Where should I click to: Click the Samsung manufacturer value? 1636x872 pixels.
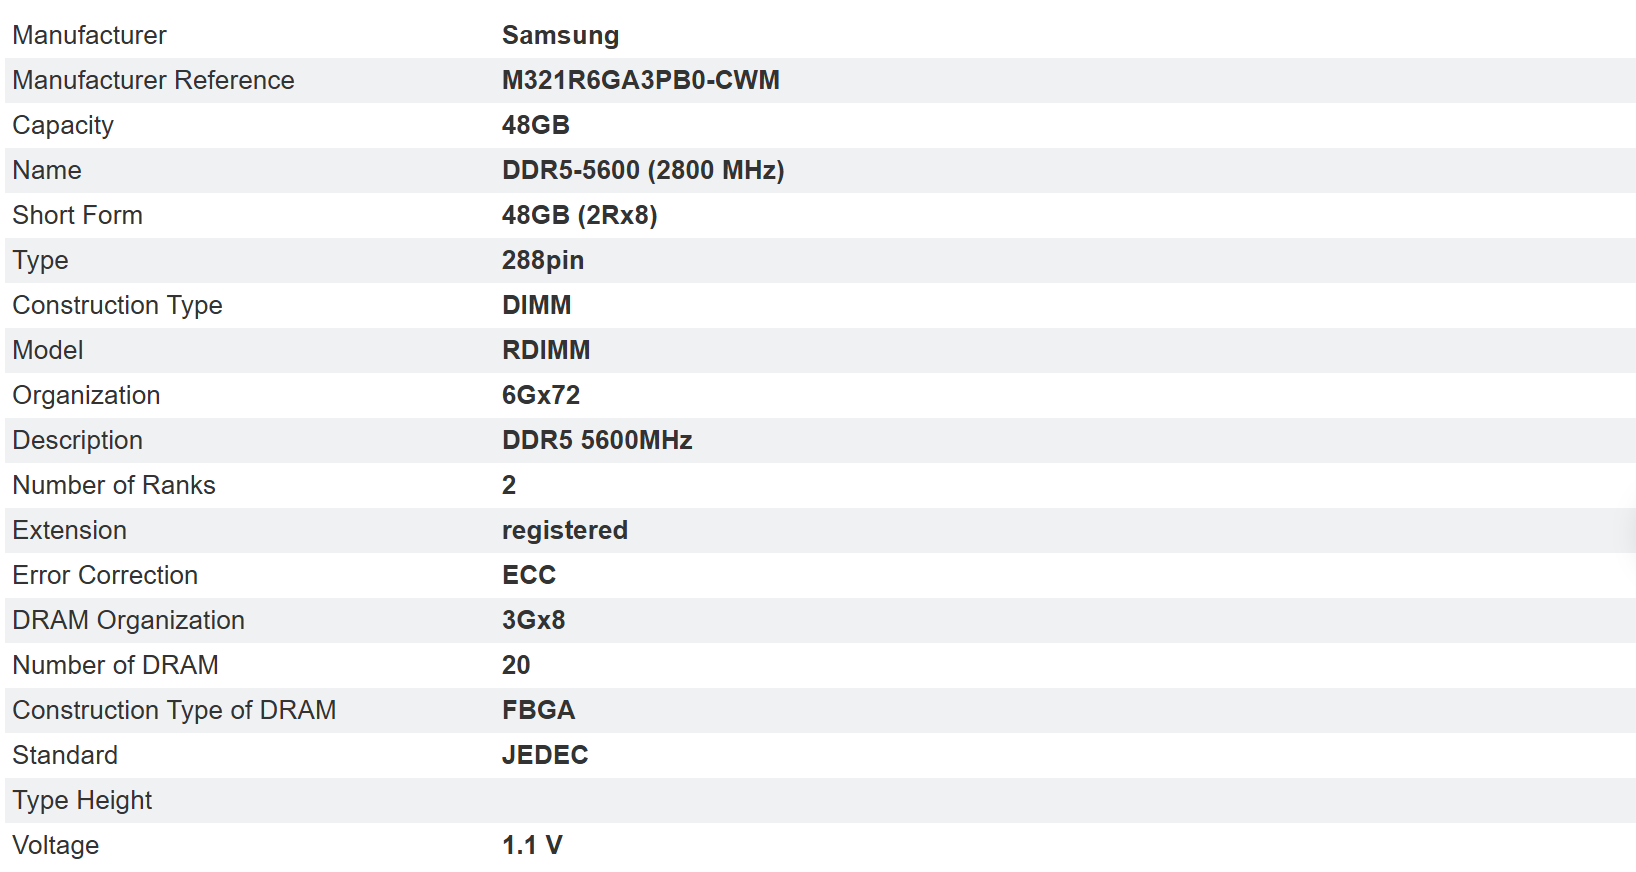[560, 36]
